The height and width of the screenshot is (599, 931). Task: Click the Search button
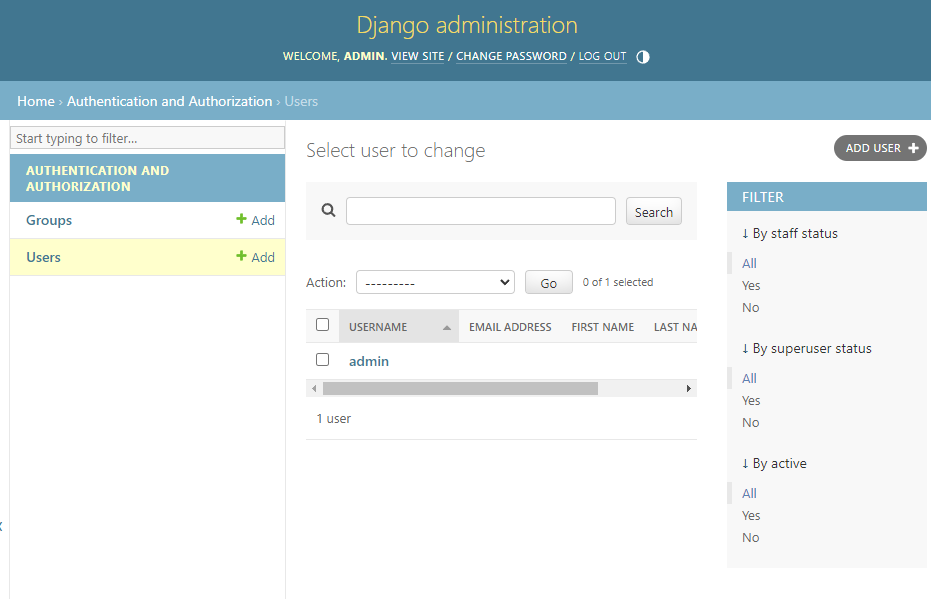(654, 211)
